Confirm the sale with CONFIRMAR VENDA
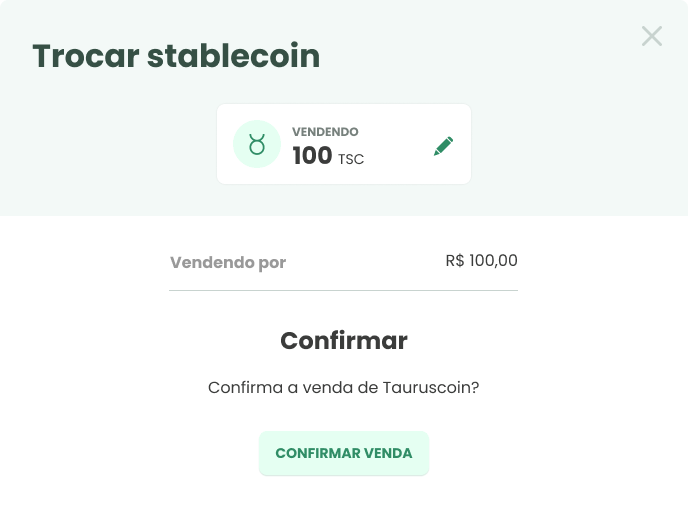Image resolution: width=688 pixels, height=515 pixels. tap(344, 453)
